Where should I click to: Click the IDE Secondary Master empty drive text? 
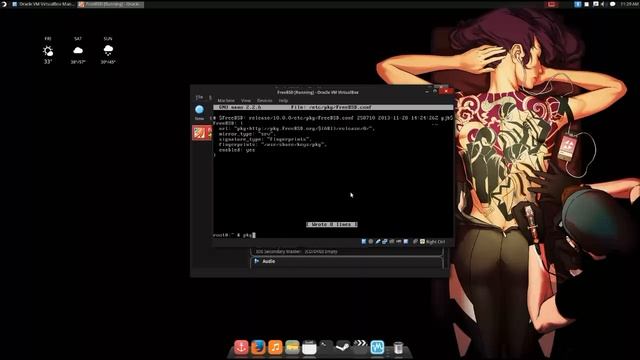[x=297, y=251]
